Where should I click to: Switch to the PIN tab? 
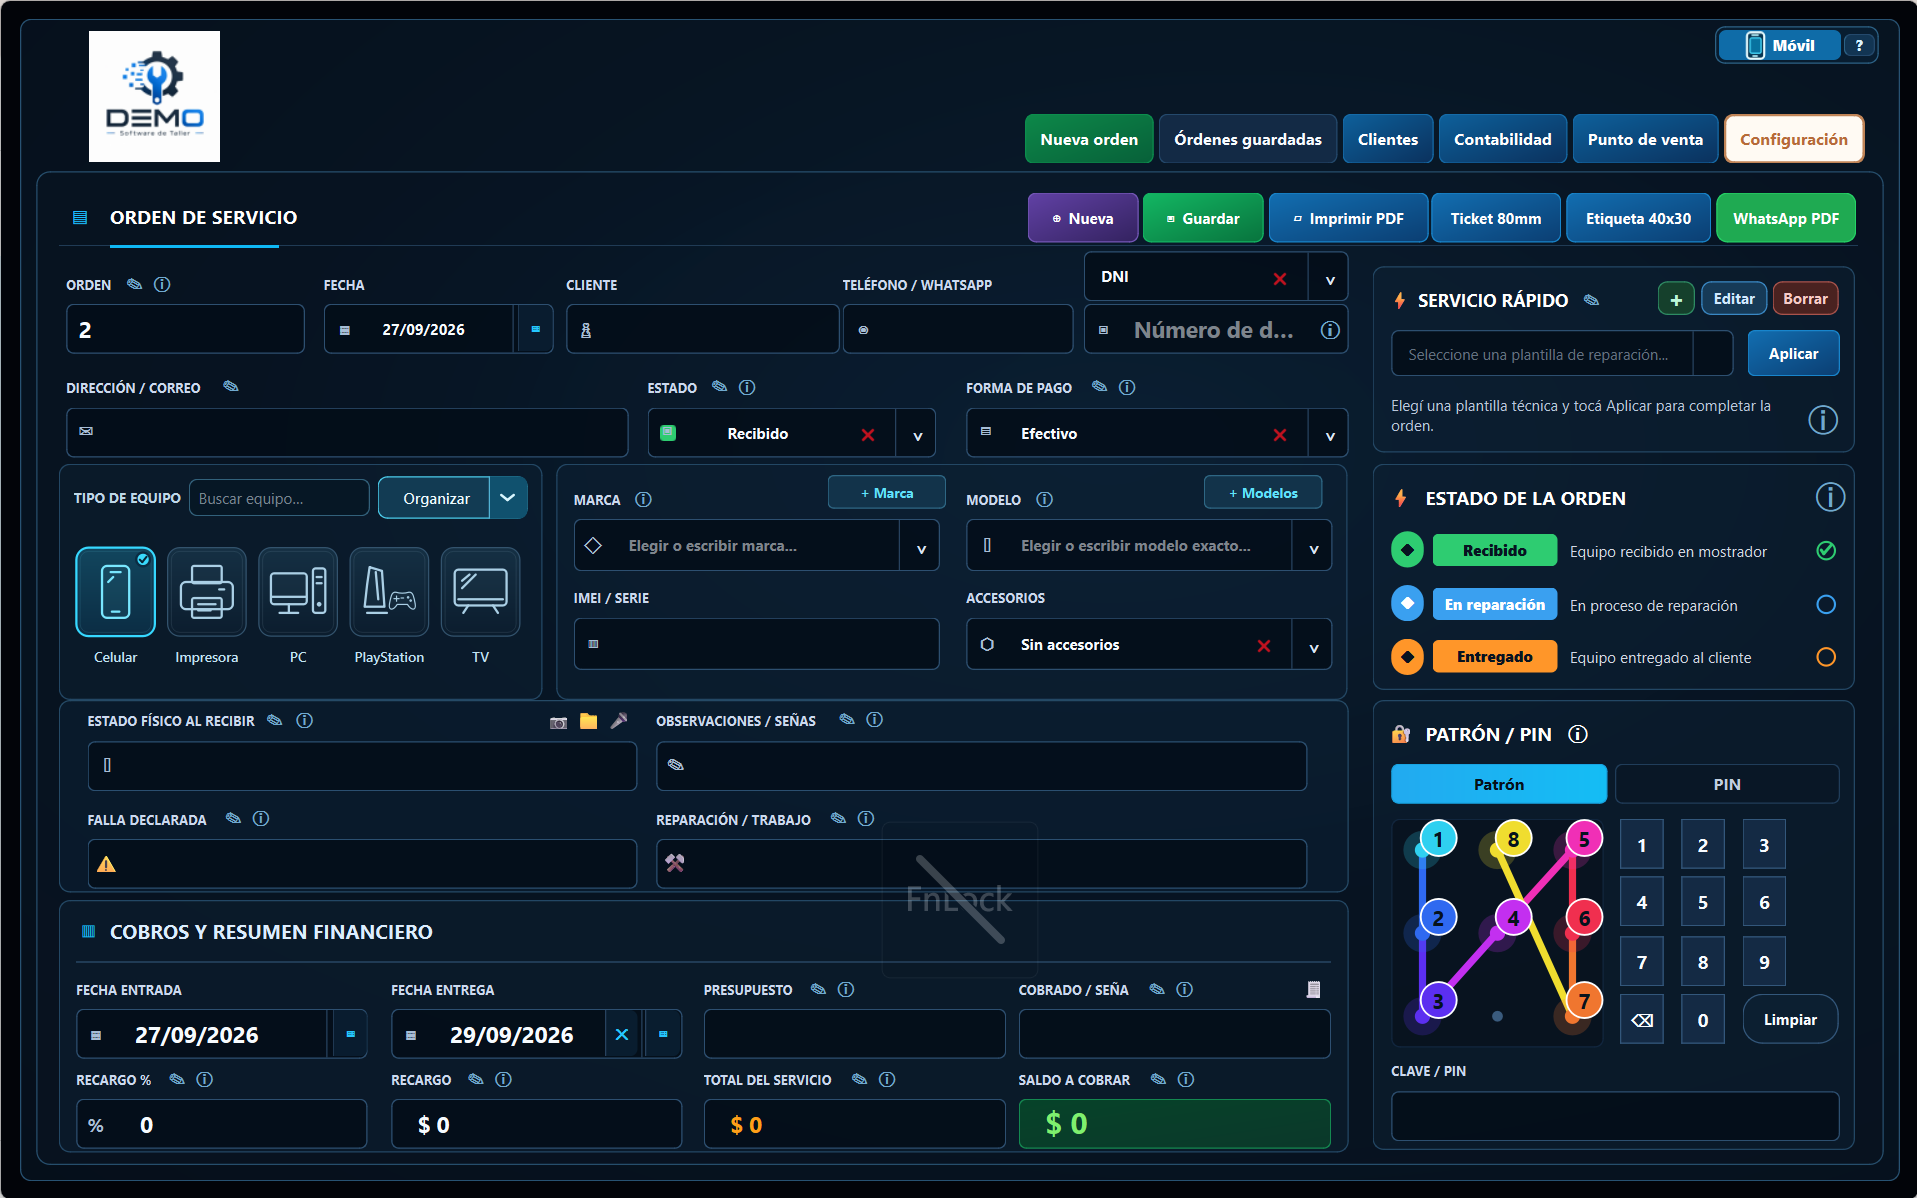[1727, 784]
